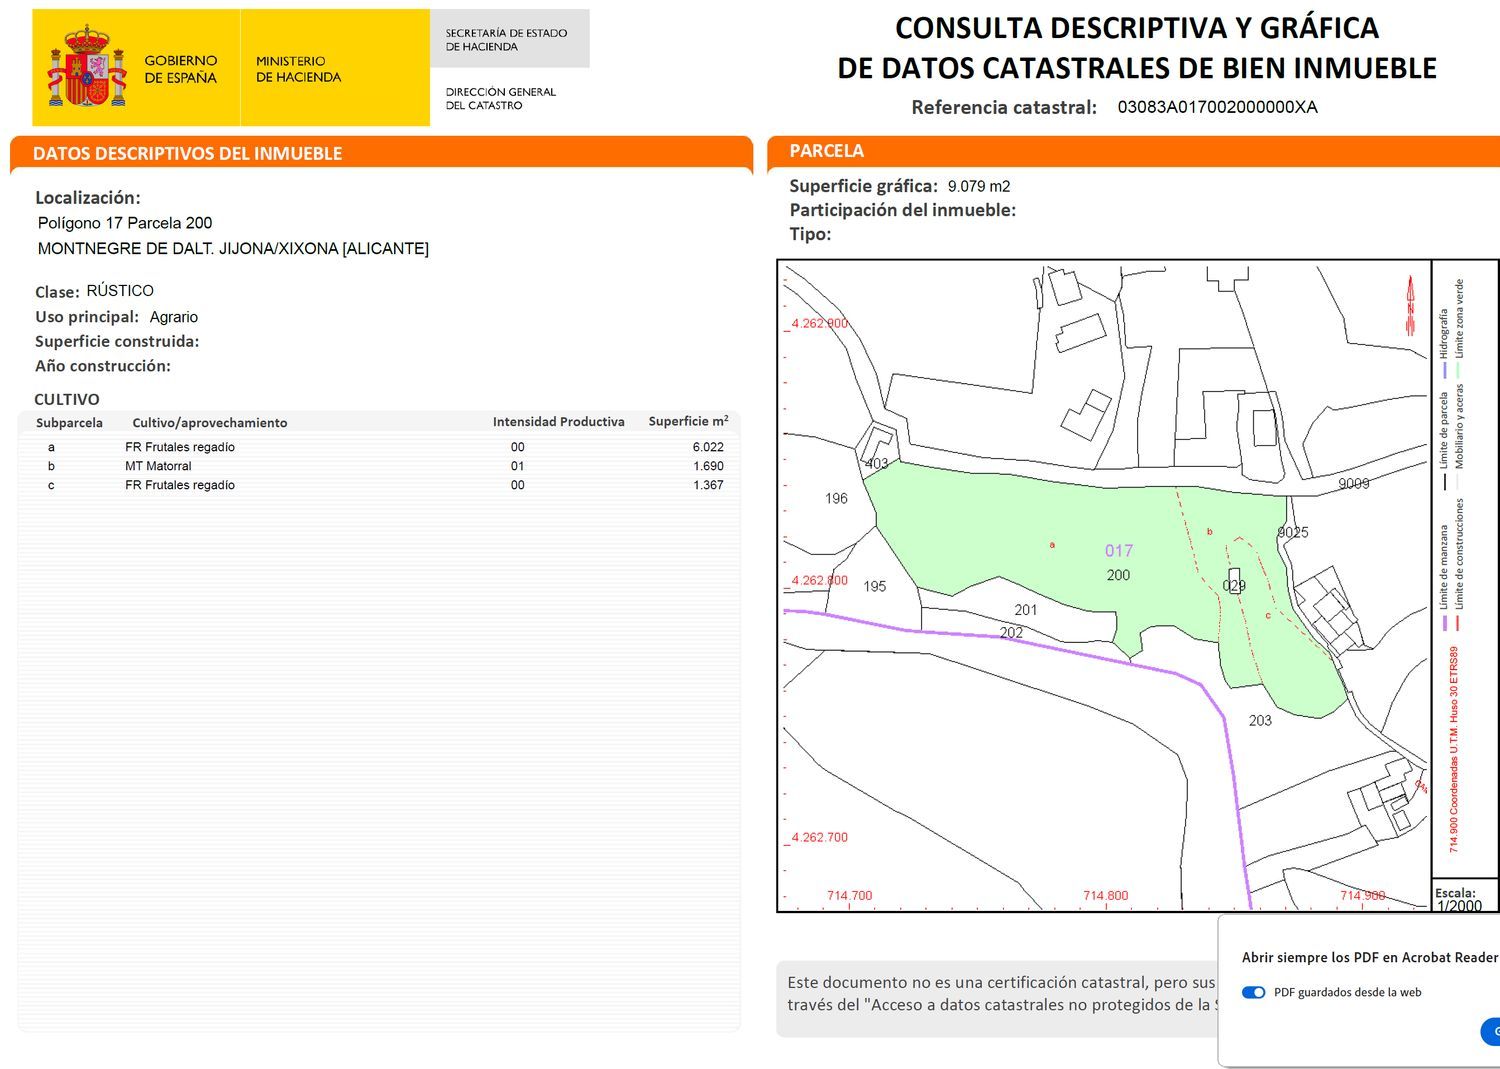The width and height of the screenshot is (1500, 1069).
Task: Click the easting label 714.700
Action: (850, 895)
